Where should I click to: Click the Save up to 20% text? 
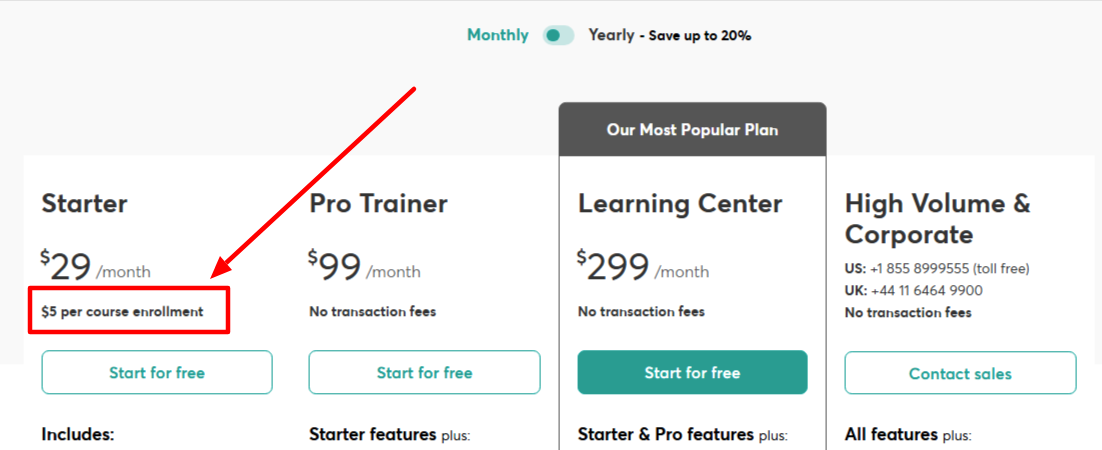click(x=700, y=36)
